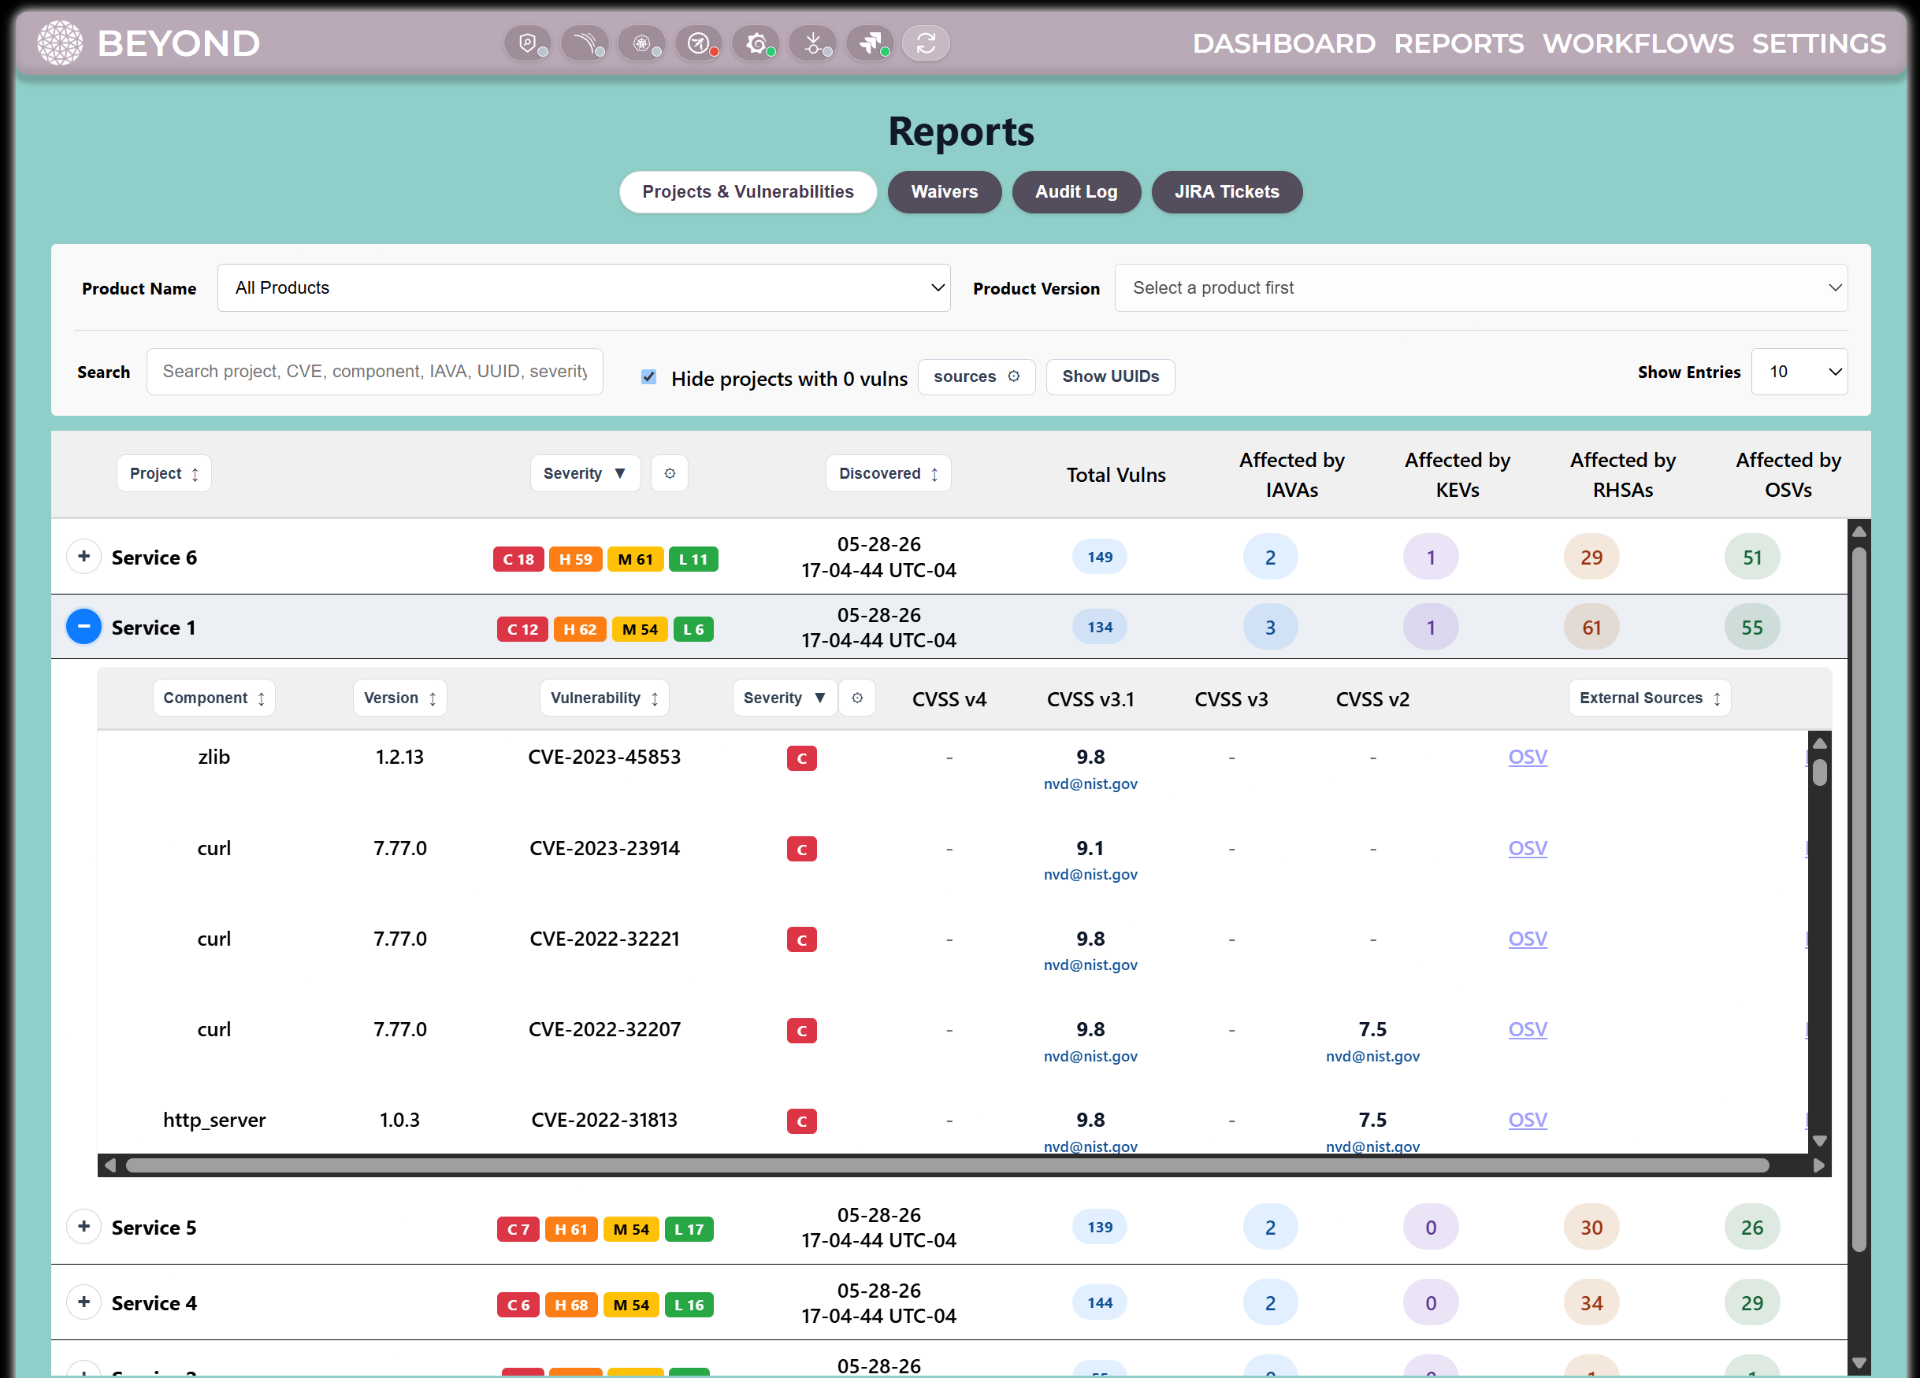This screenshot has width=1920, height=1378.
Task: Click the BEYOND logo icon
Action: pyautogui.click(x=60, y=43)
